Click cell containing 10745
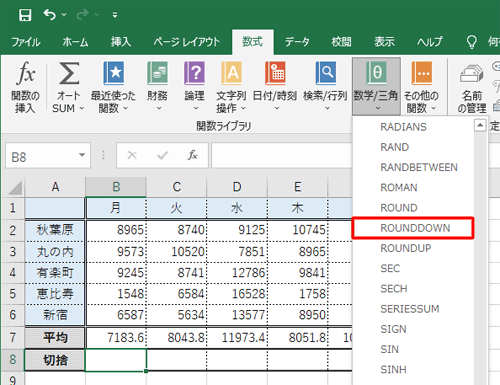 (297, 230)
